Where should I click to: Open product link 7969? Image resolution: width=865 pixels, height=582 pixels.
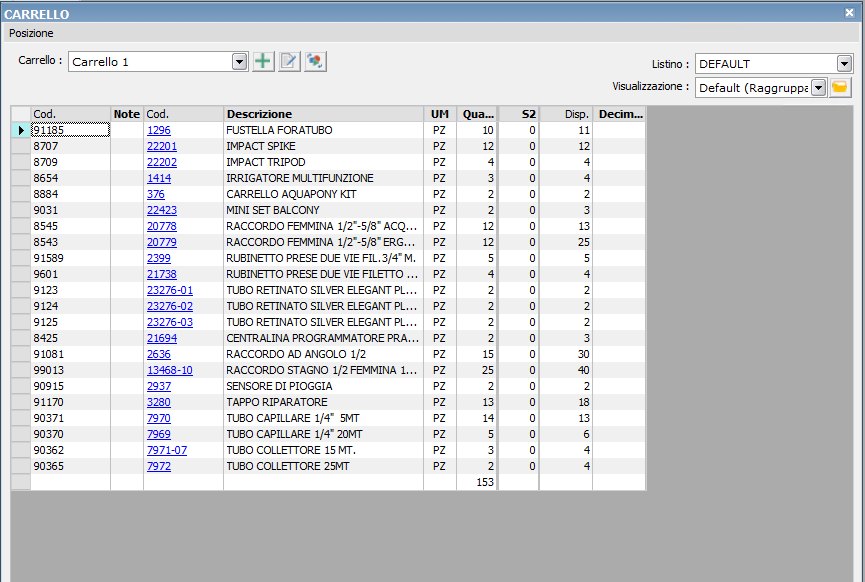(159, 434)
